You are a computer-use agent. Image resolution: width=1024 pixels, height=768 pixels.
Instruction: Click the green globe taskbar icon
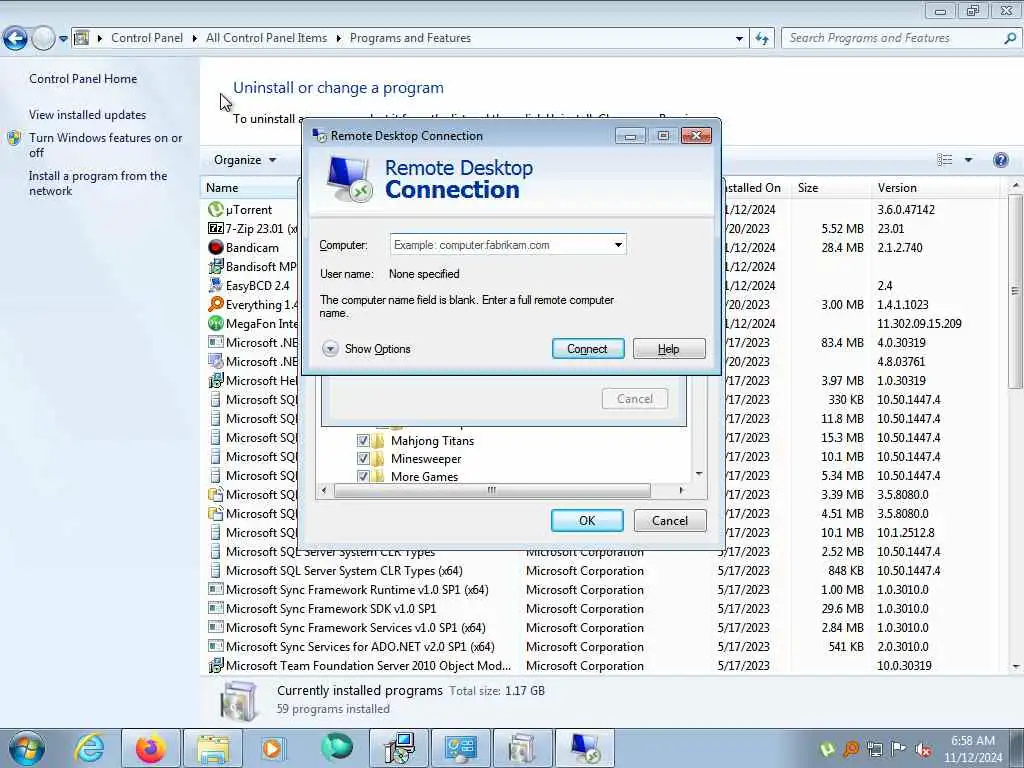pyautogui.click(x=336, y=748)
